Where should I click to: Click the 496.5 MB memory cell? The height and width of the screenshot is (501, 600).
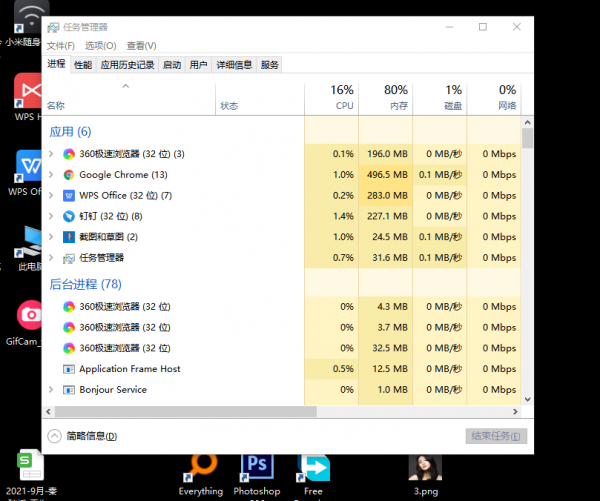pos(386,175)
